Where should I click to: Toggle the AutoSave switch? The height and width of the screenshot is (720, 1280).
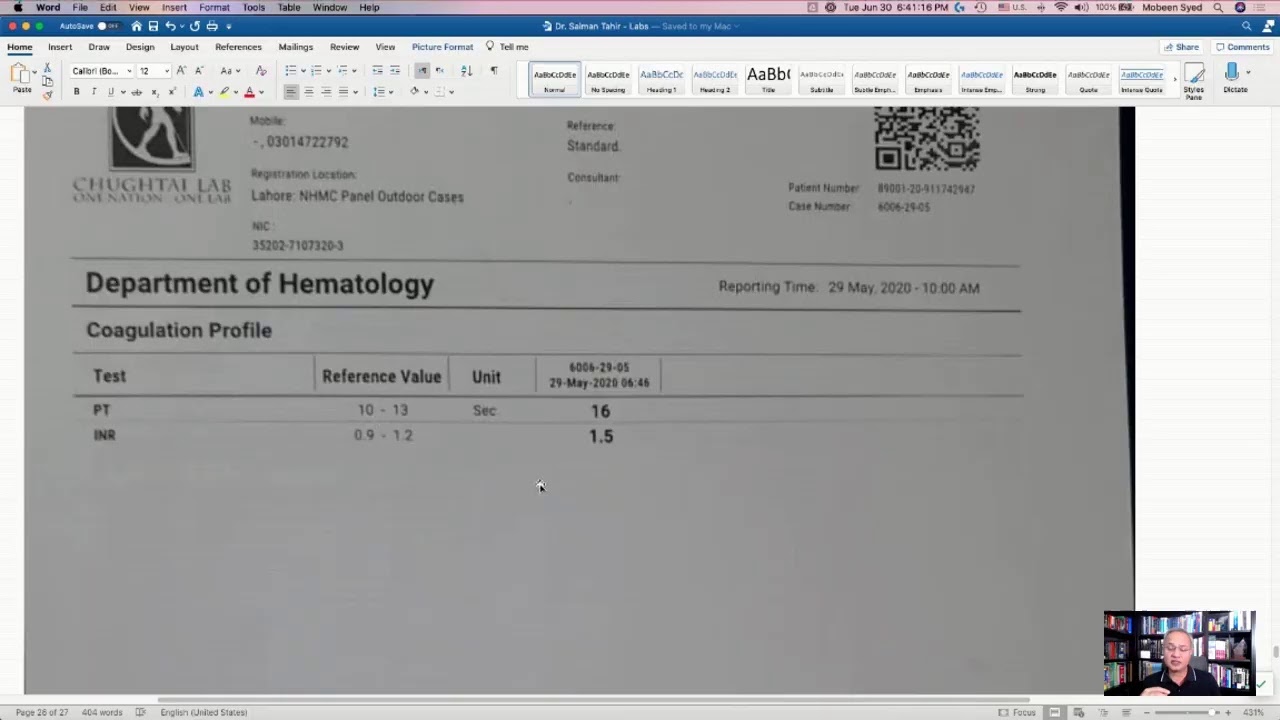point(101,26)
